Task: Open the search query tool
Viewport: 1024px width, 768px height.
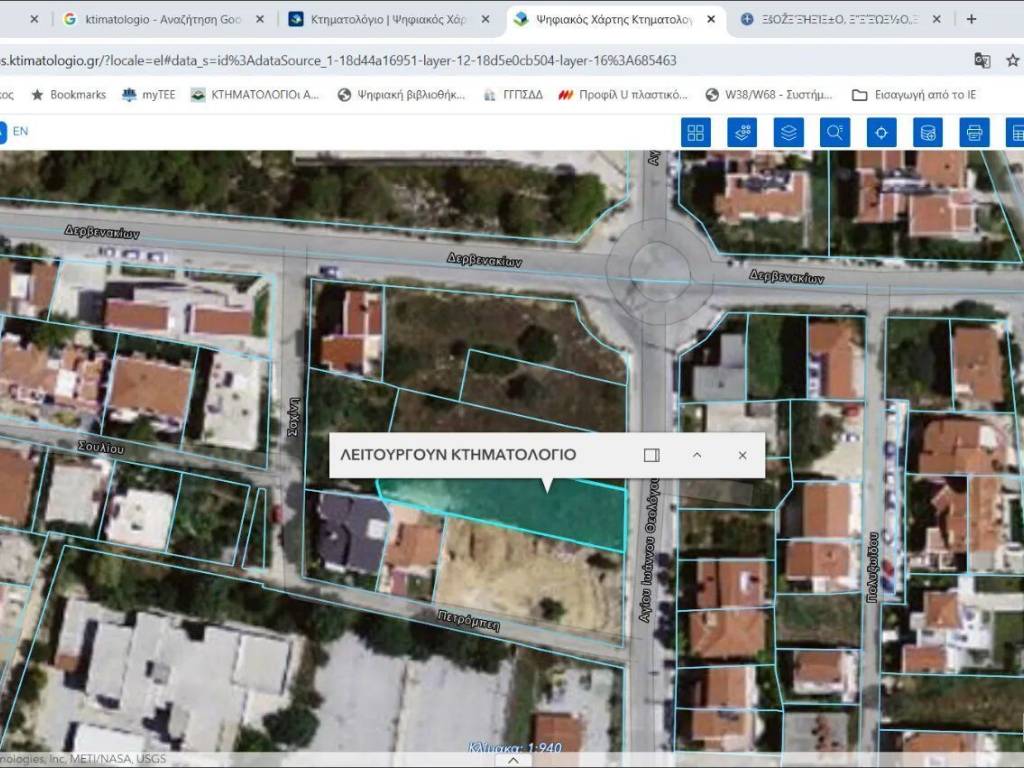Action: [x=835, y=132]
